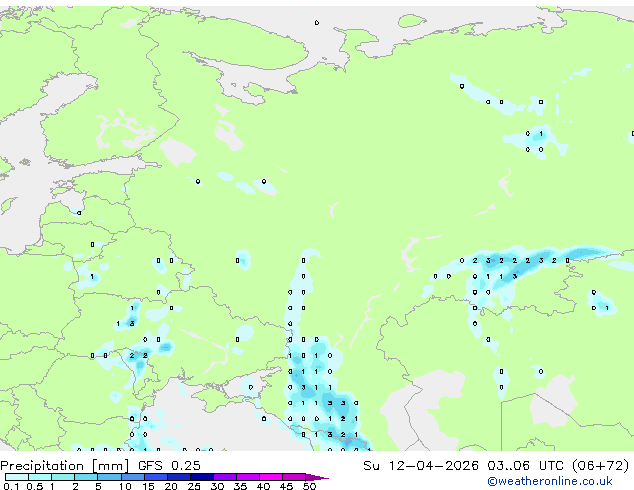Click the '45' legend scale label

click(286, 486)
